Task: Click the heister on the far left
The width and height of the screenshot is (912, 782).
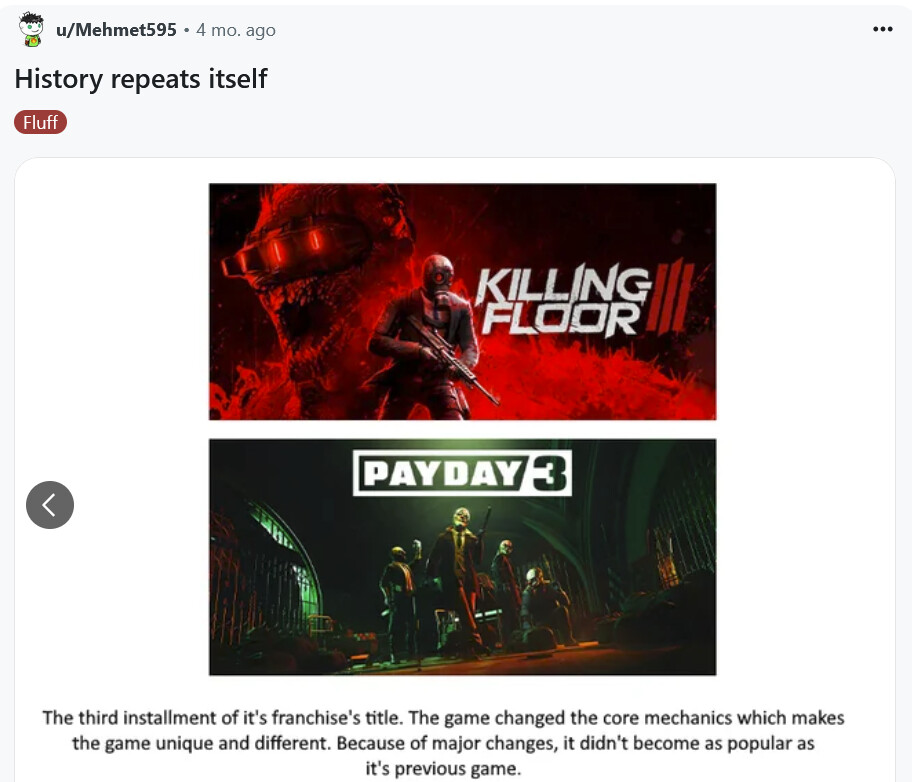Action: point(397,599)
